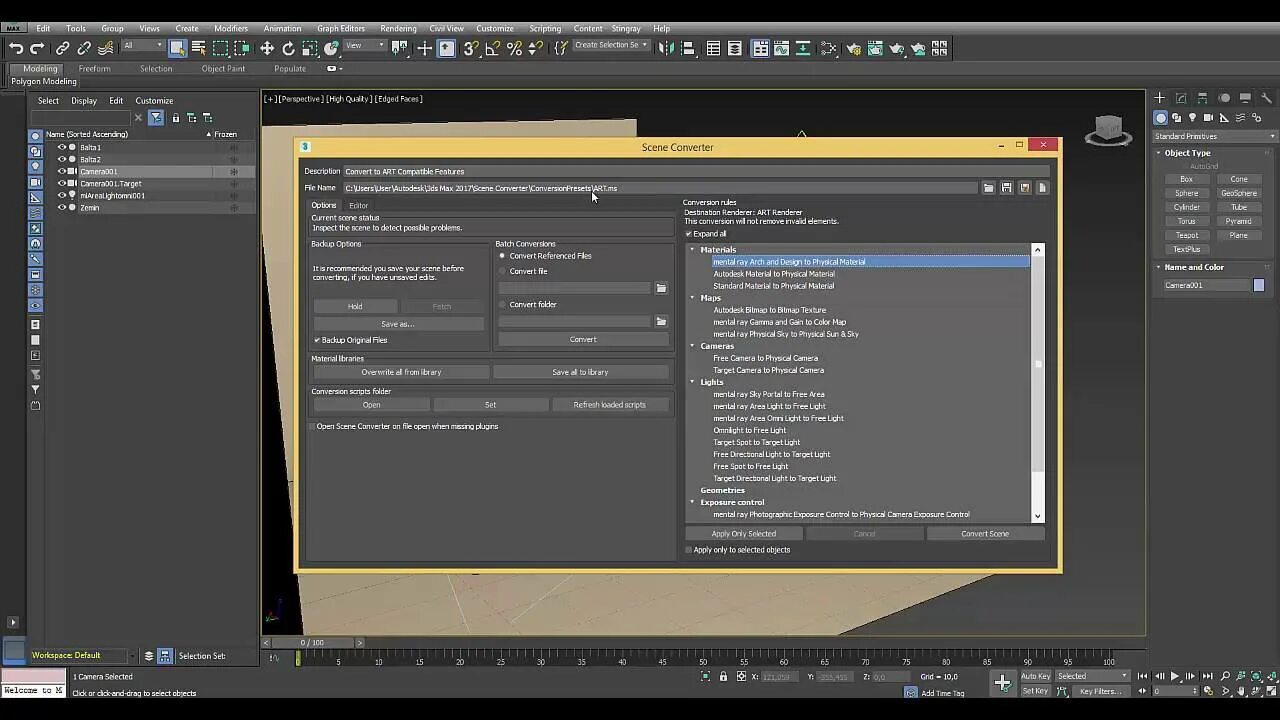The height and width of the screenshot is (720, 1280).
Task: Click the Undo arrow in main toolbar
Action: pos(16,48)
